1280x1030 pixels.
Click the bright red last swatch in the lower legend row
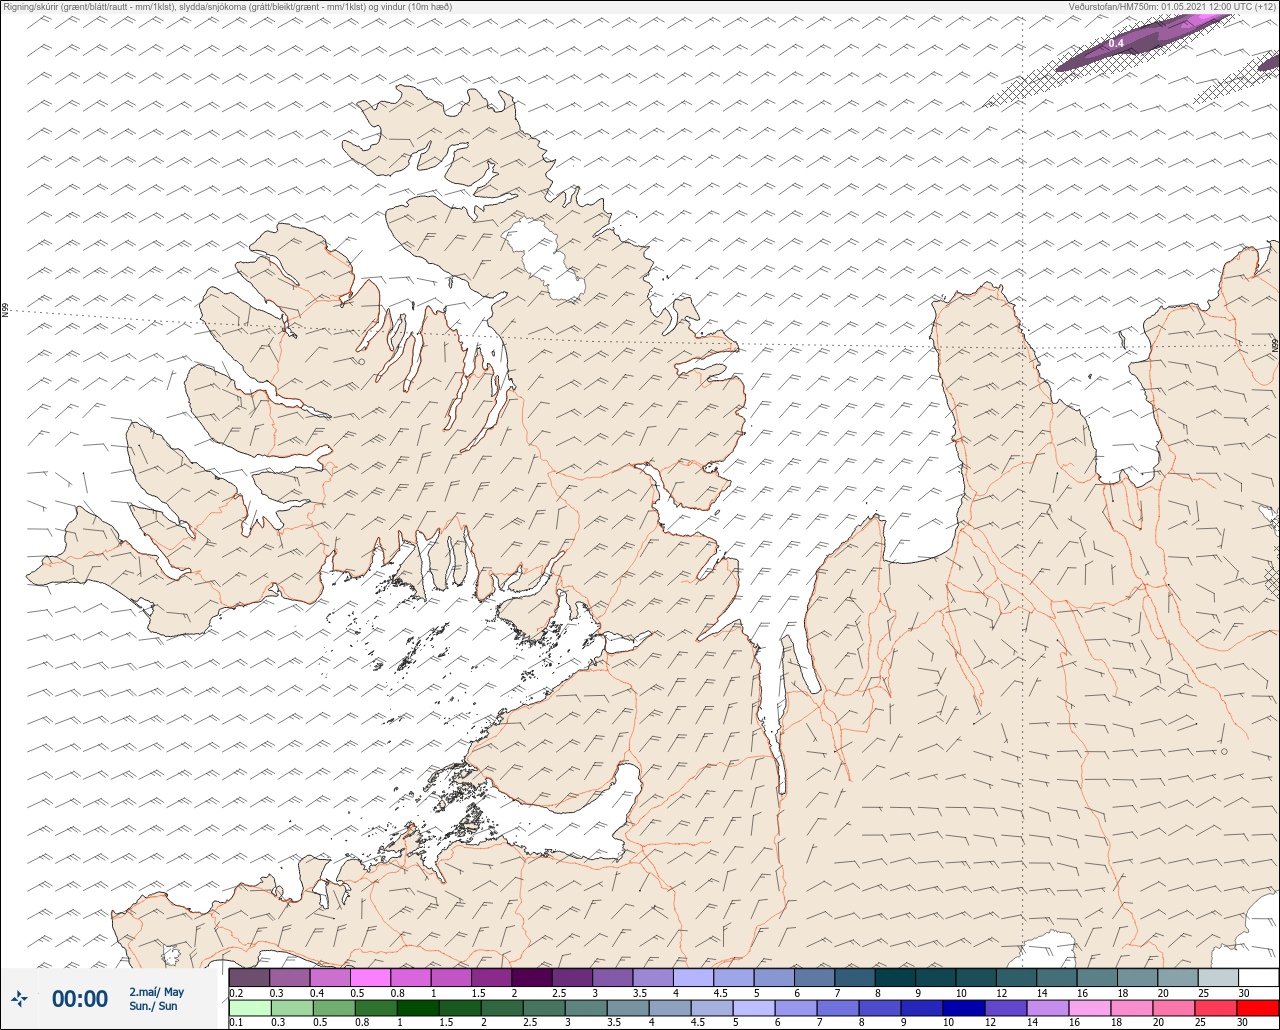(1258, 1007)
